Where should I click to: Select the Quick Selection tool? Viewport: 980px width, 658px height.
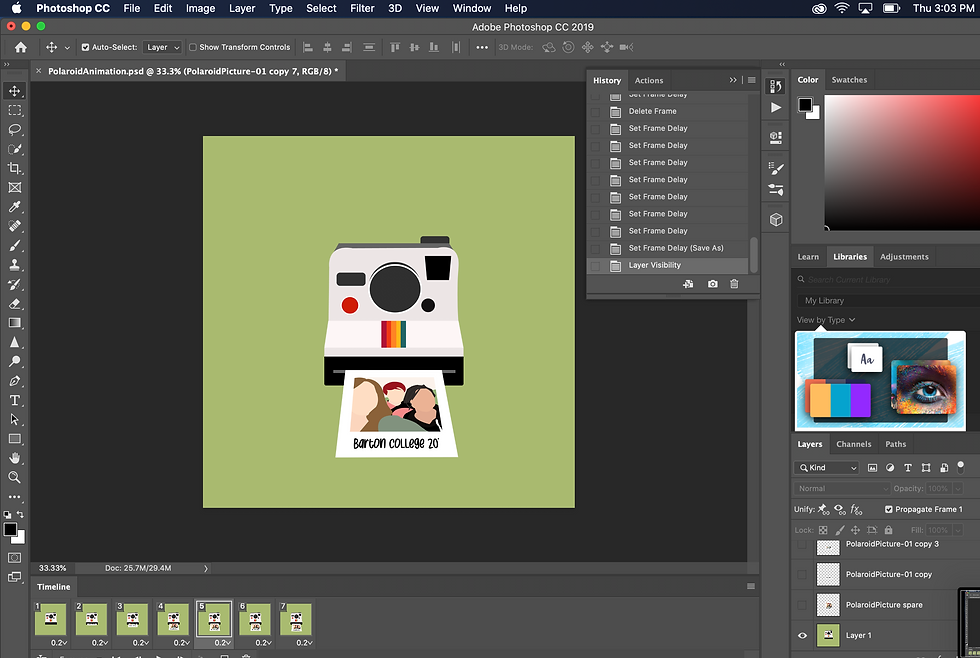click(x=14, y=149)
